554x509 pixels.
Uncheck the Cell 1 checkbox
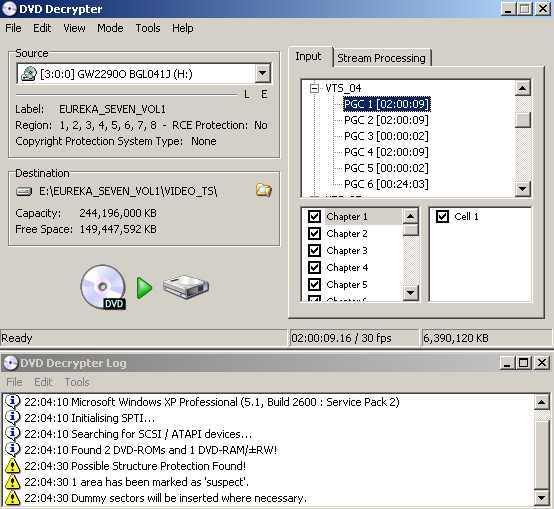[442, 216]
